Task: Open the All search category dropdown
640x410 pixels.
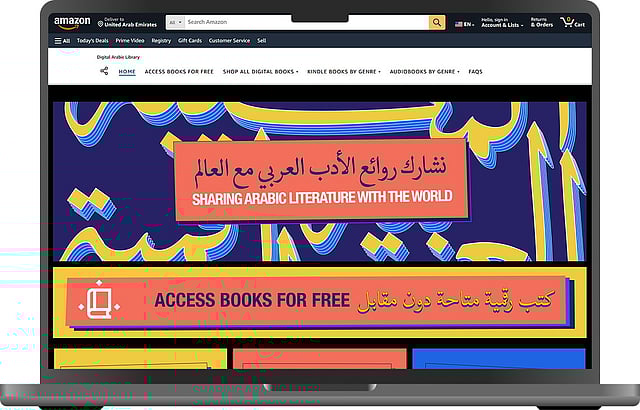Action: click(173, 22)
